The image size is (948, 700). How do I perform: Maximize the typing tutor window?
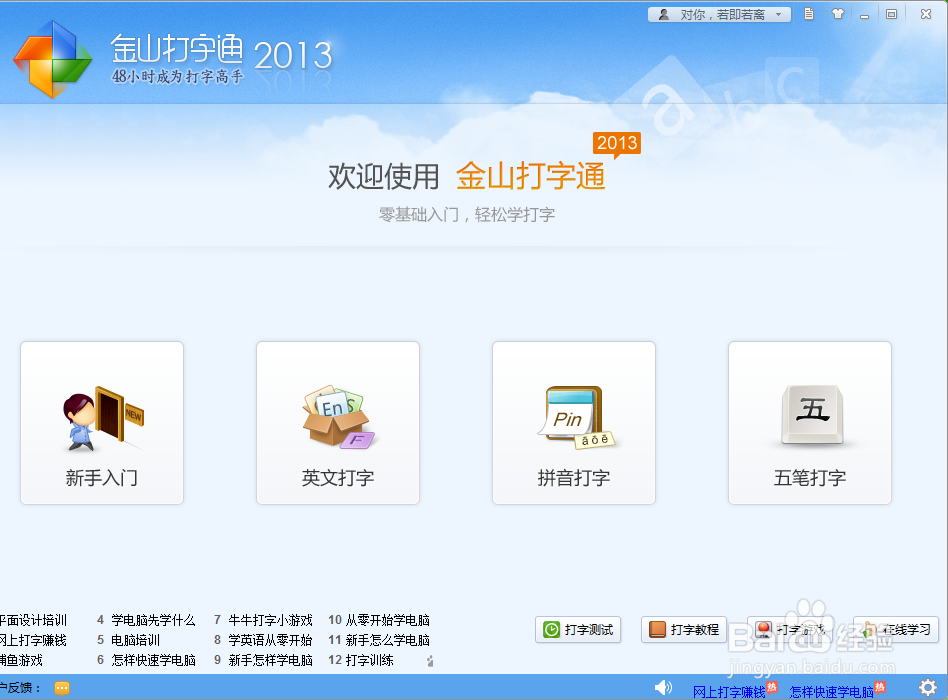click(x=891, y=14)
